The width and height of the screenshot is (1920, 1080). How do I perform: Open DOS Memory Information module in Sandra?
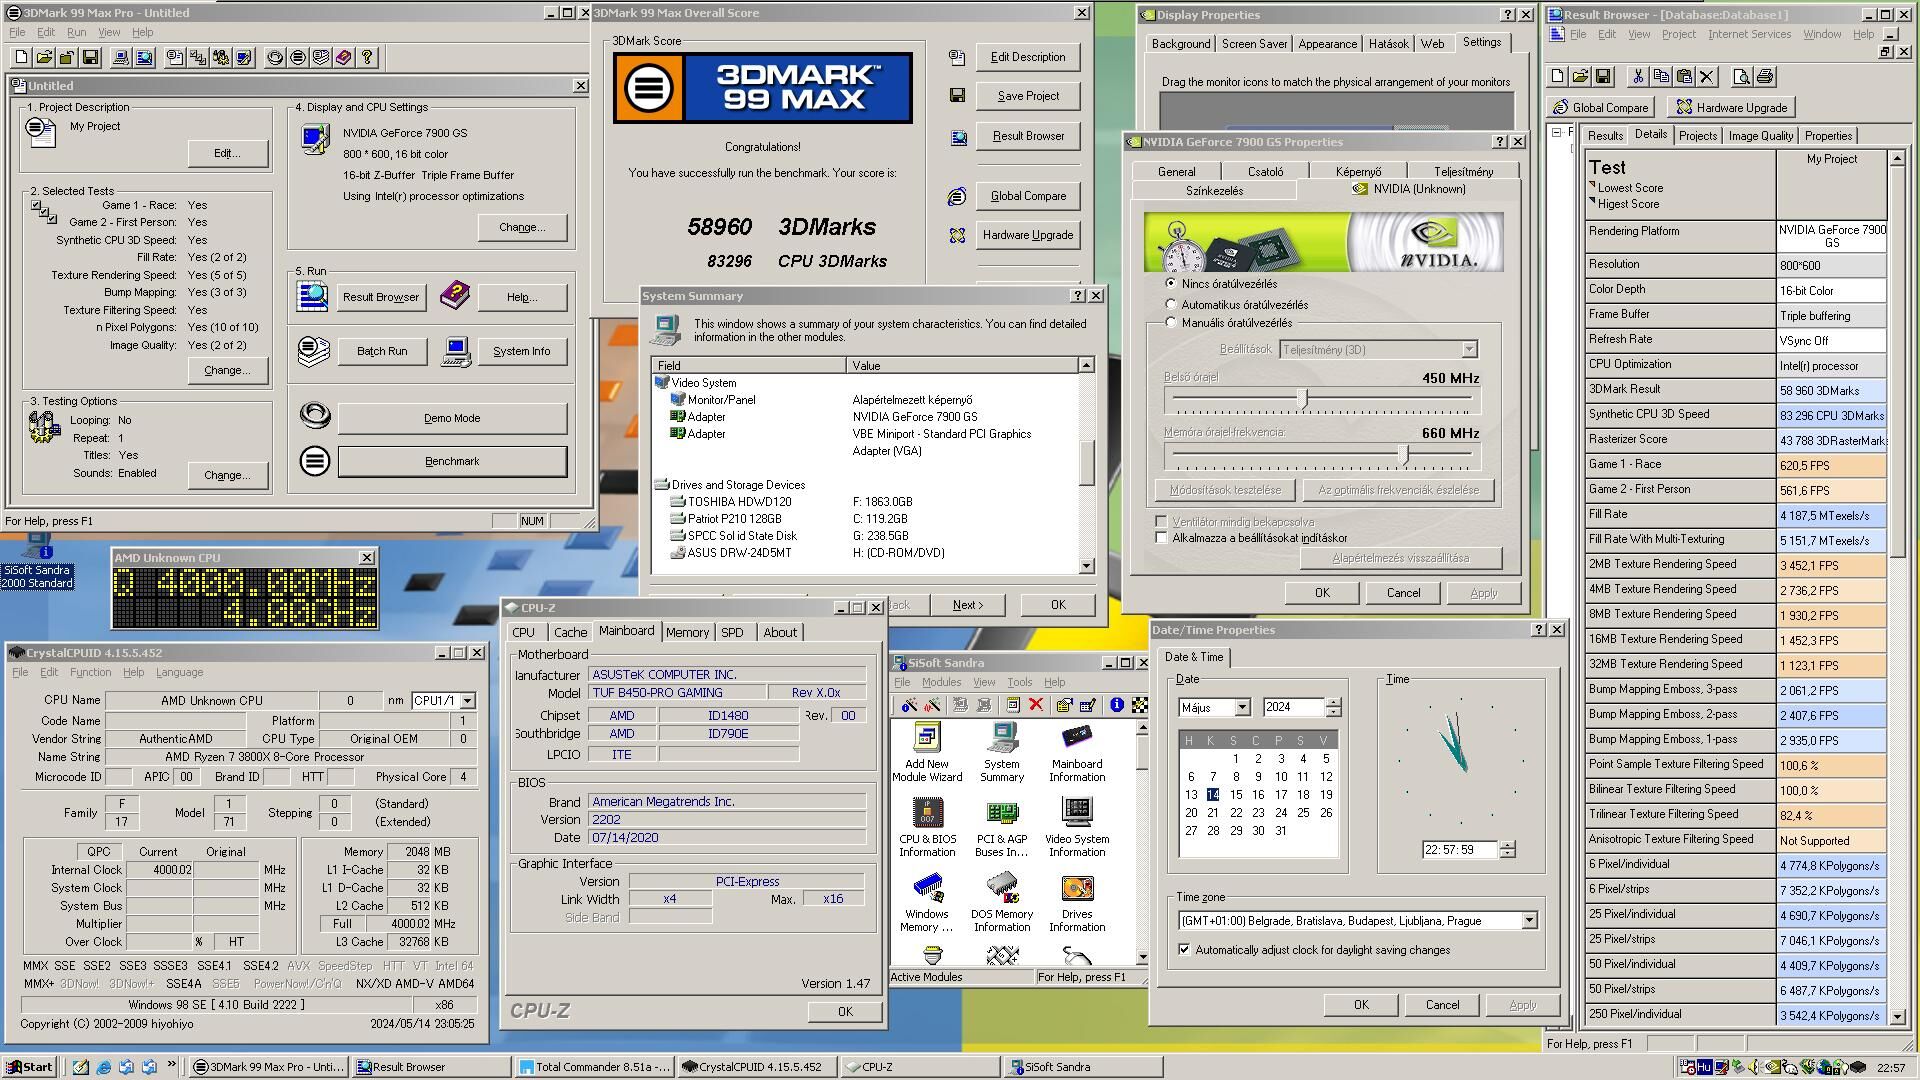pos(1001,903)
